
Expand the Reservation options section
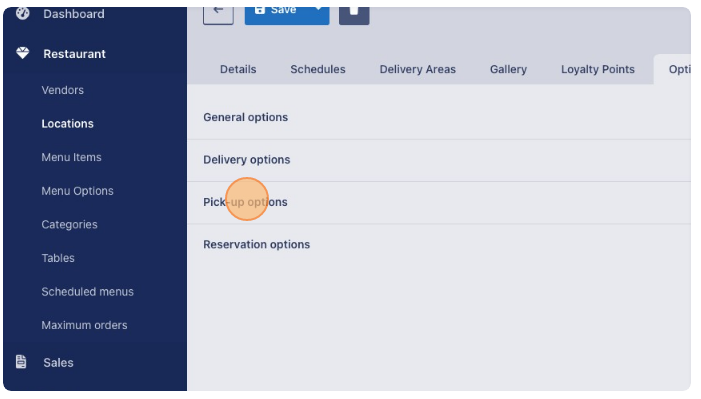[439, 245]
